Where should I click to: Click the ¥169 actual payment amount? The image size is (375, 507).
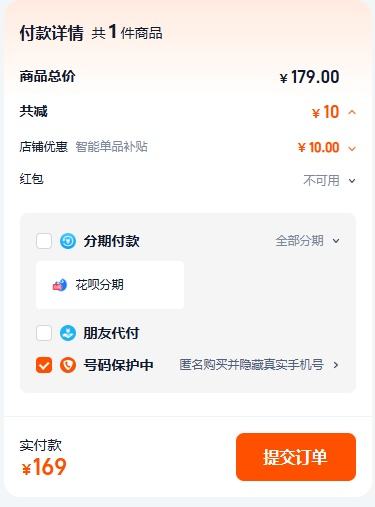pyautogui.click(x=44, y=467)
